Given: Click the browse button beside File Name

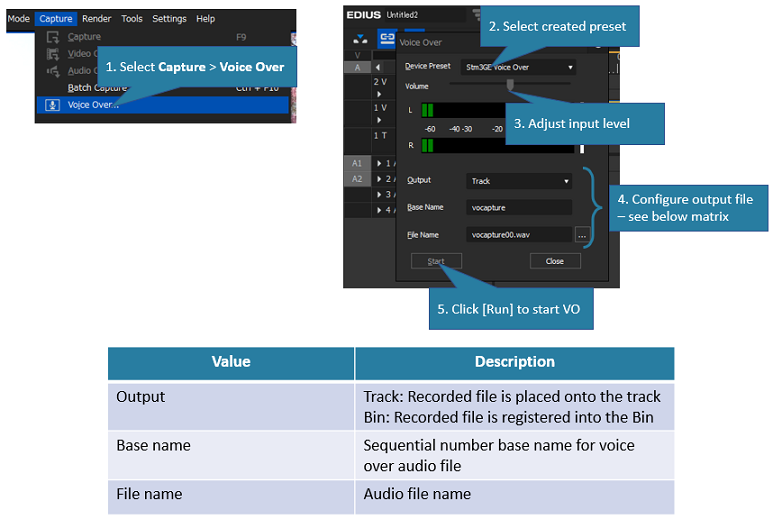Looking at the screenshot, I should coord(582,235).
